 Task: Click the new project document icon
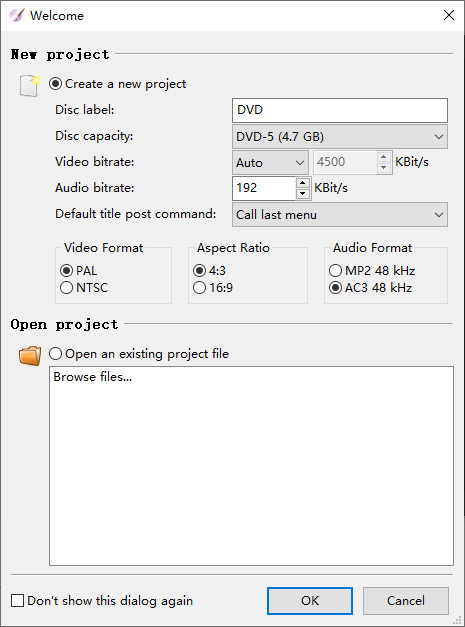pyautogui.click(x=30, y=85)
